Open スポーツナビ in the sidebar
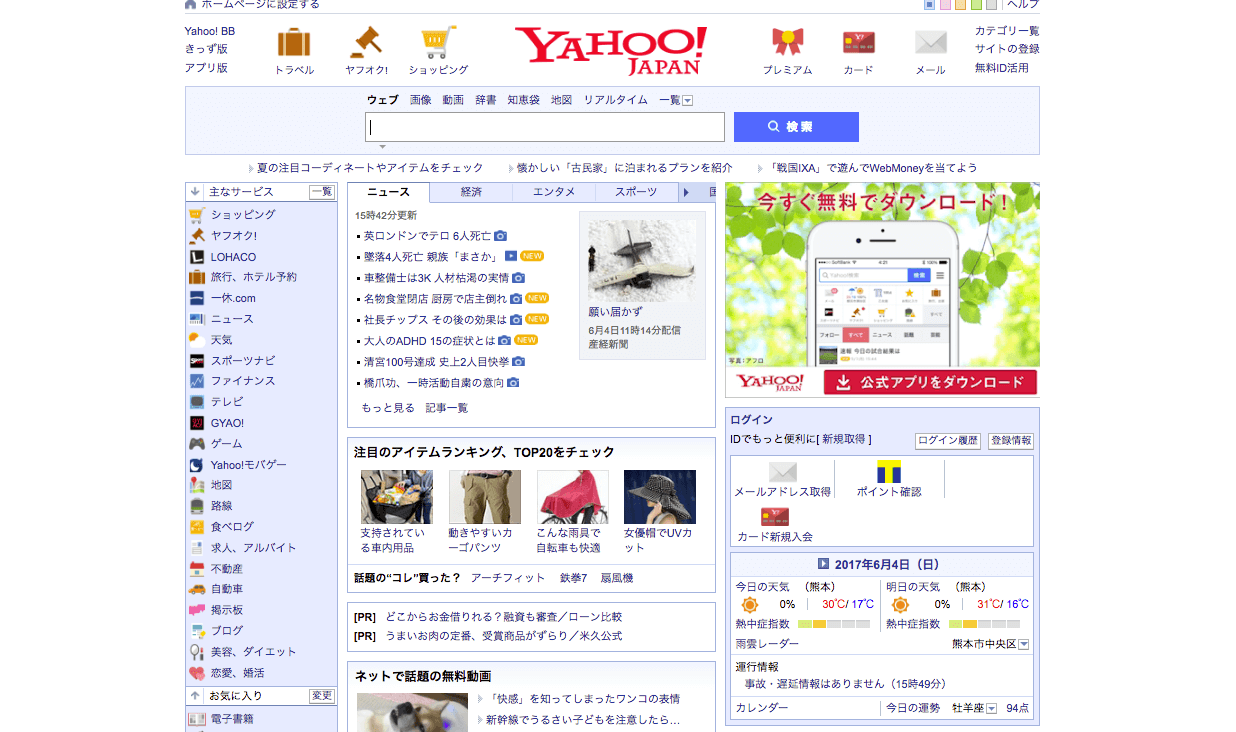The width and height of the screenshot is (1236, 732). pos(243,360)
